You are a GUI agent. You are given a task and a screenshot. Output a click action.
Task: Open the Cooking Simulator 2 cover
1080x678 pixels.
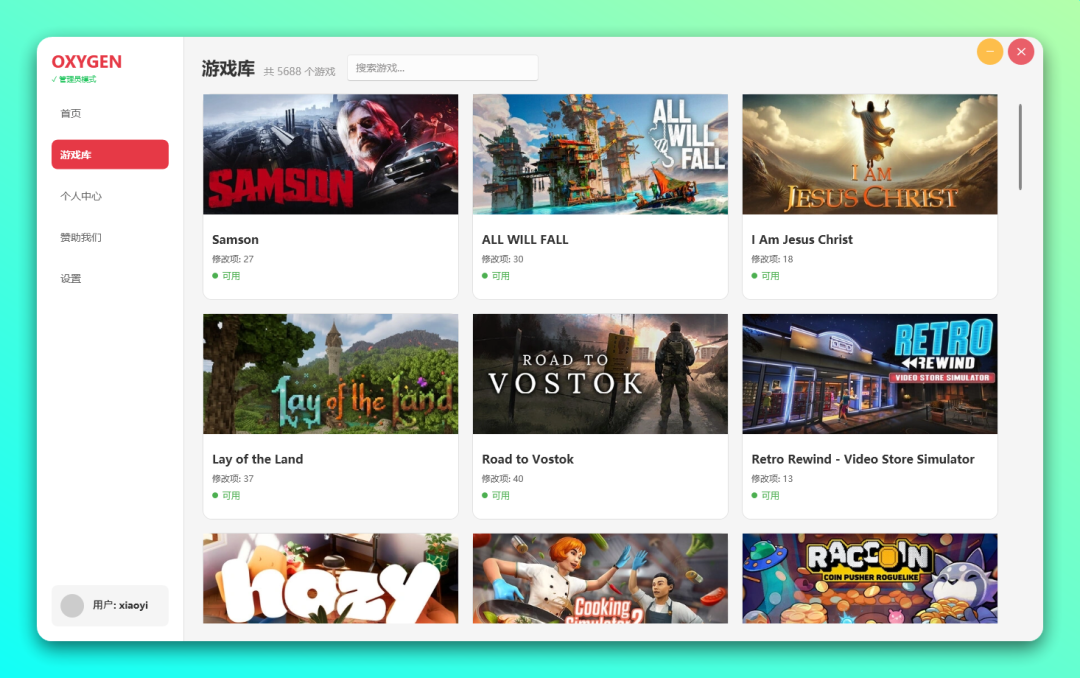click(x=600, y=579)
